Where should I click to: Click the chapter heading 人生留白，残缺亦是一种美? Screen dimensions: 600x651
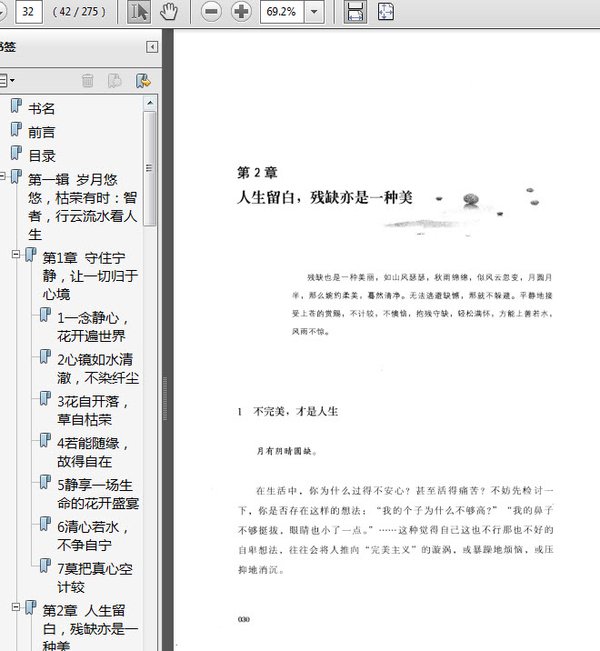click(x=324, y=197)
